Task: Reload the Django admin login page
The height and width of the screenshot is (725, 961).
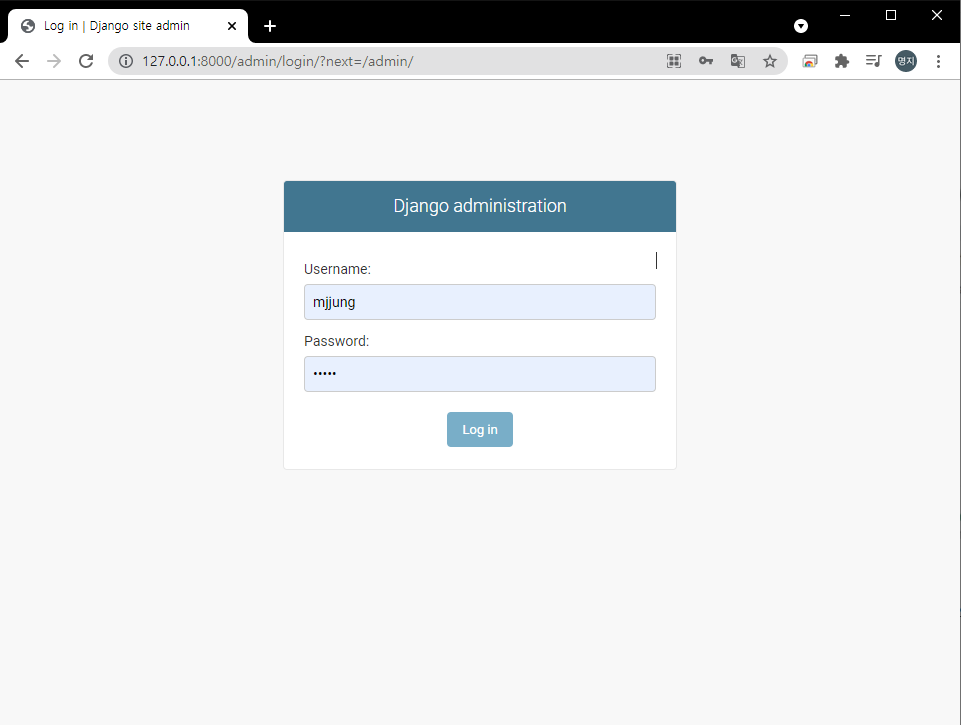Action: [x=86, y=61]
